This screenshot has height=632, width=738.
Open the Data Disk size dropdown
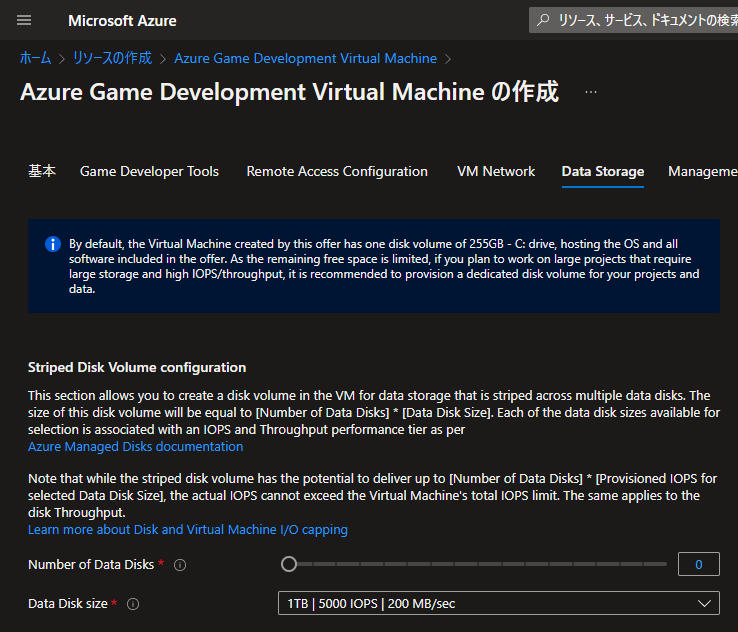tap(499, 603)
